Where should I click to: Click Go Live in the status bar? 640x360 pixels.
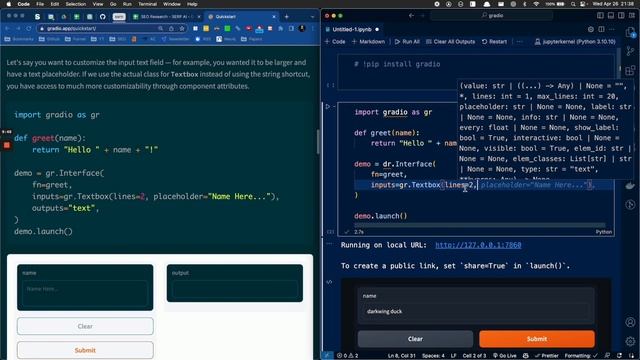coord(504,356)
